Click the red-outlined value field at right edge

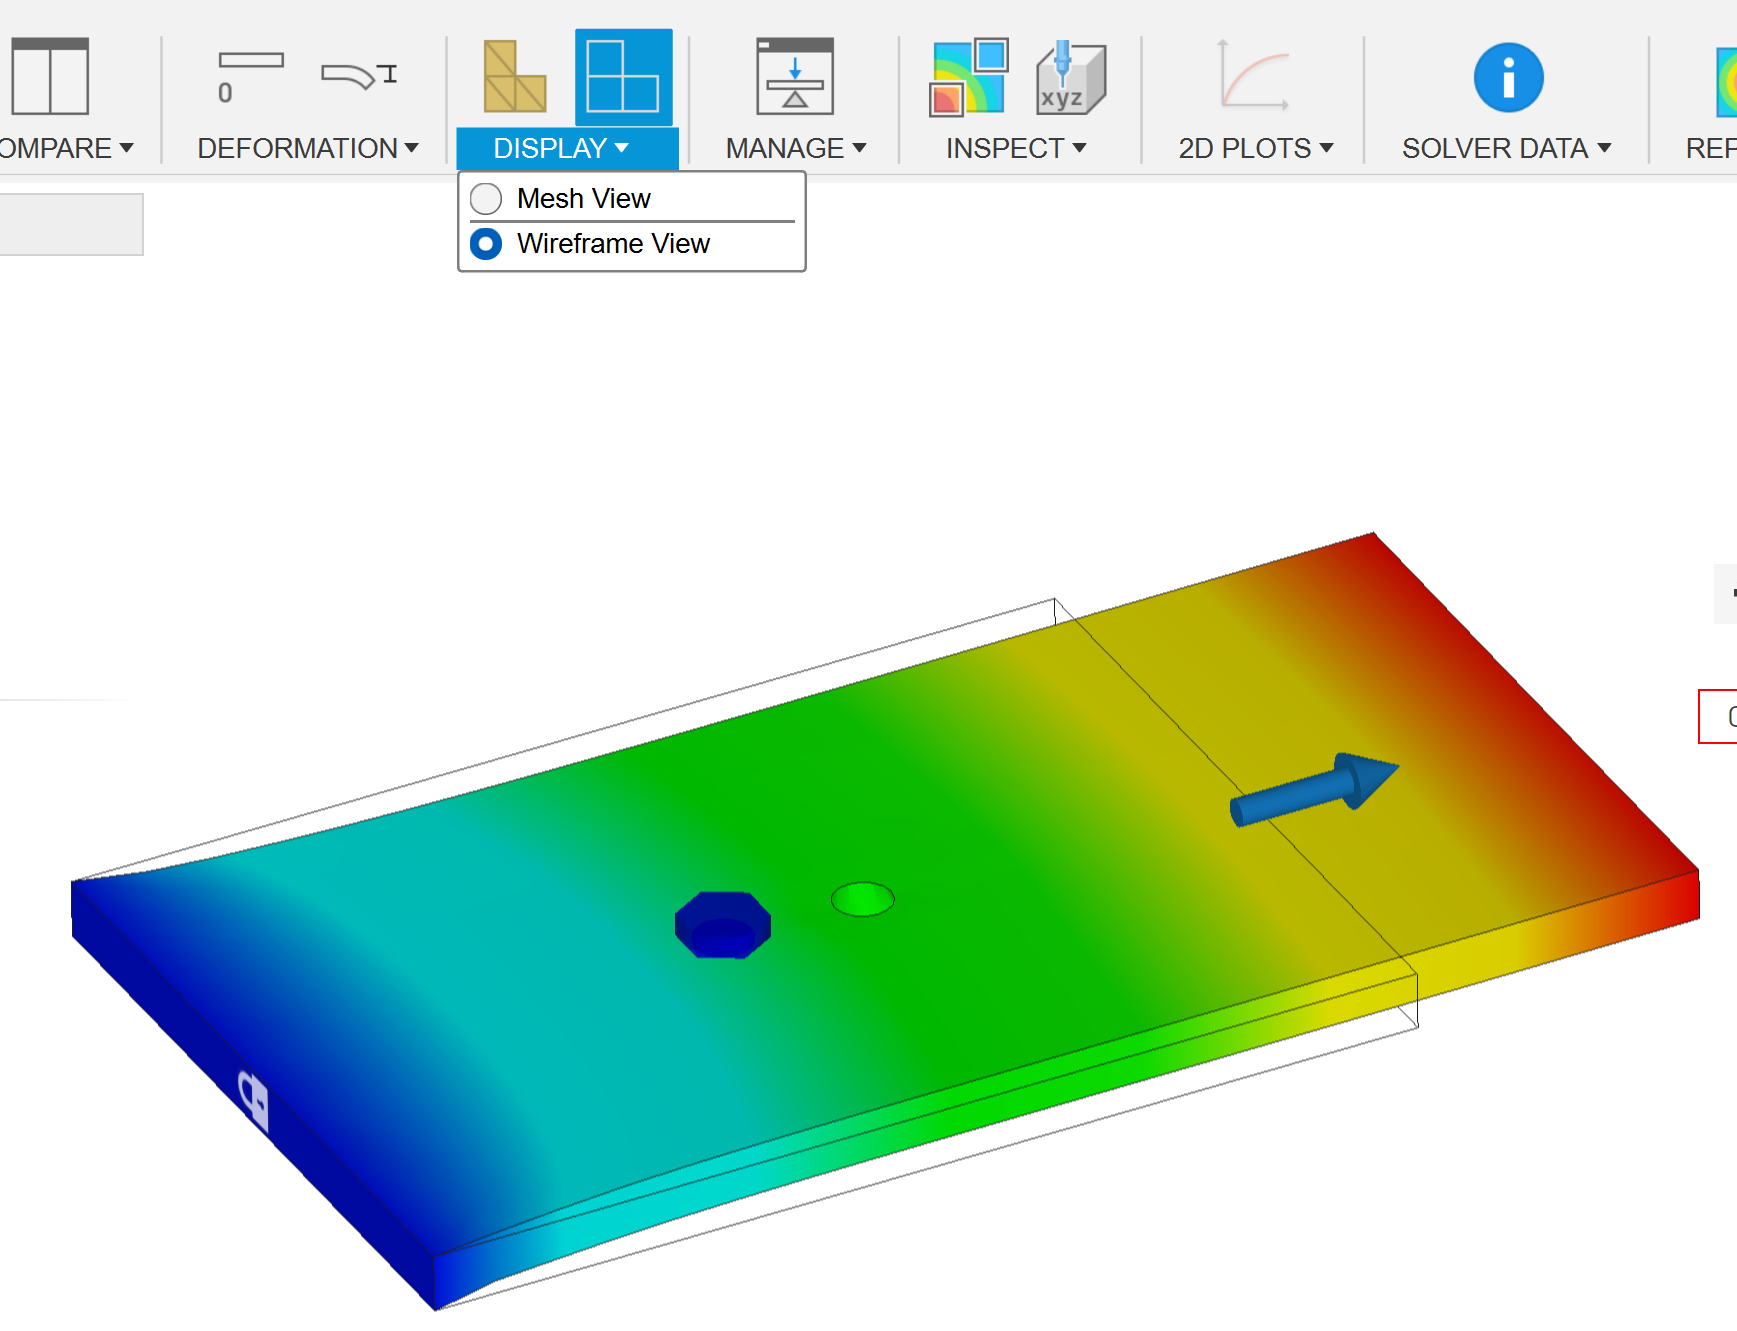pos(1722,717)
